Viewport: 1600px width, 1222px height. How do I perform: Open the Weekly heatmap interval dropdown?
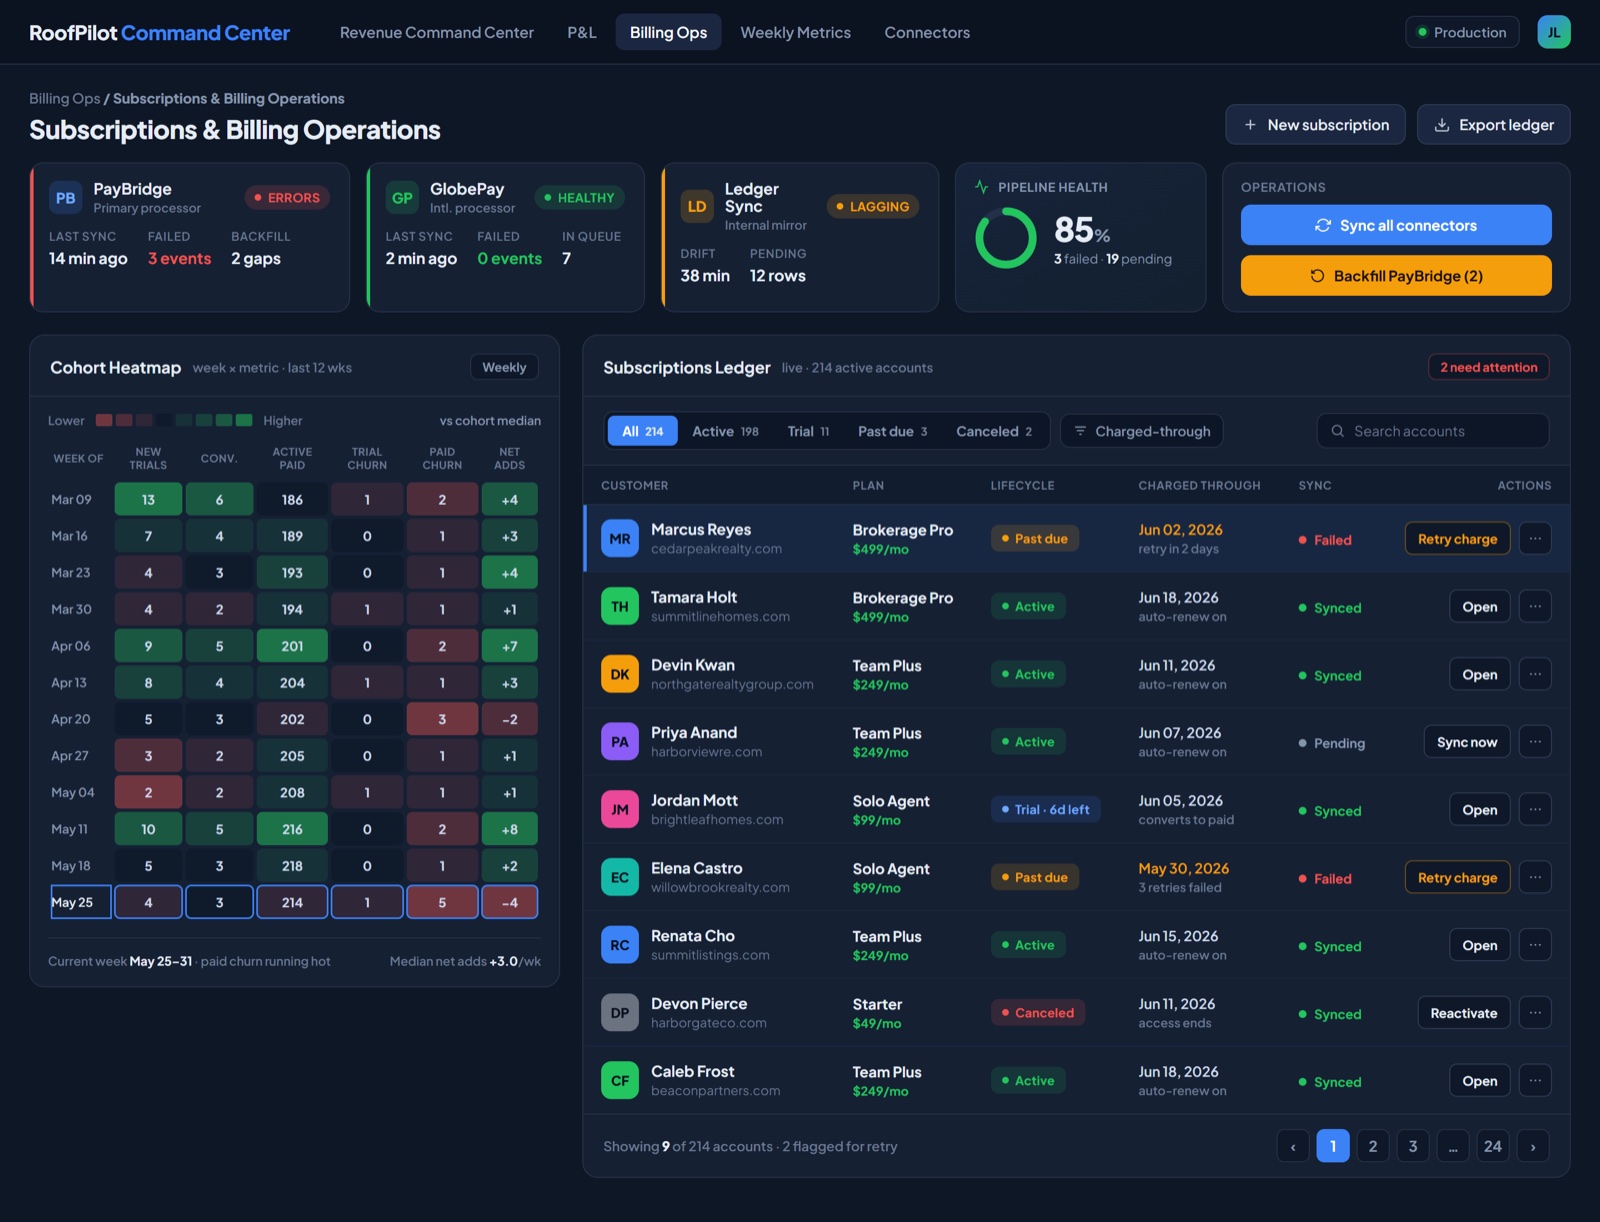click(x=504, y=367)
